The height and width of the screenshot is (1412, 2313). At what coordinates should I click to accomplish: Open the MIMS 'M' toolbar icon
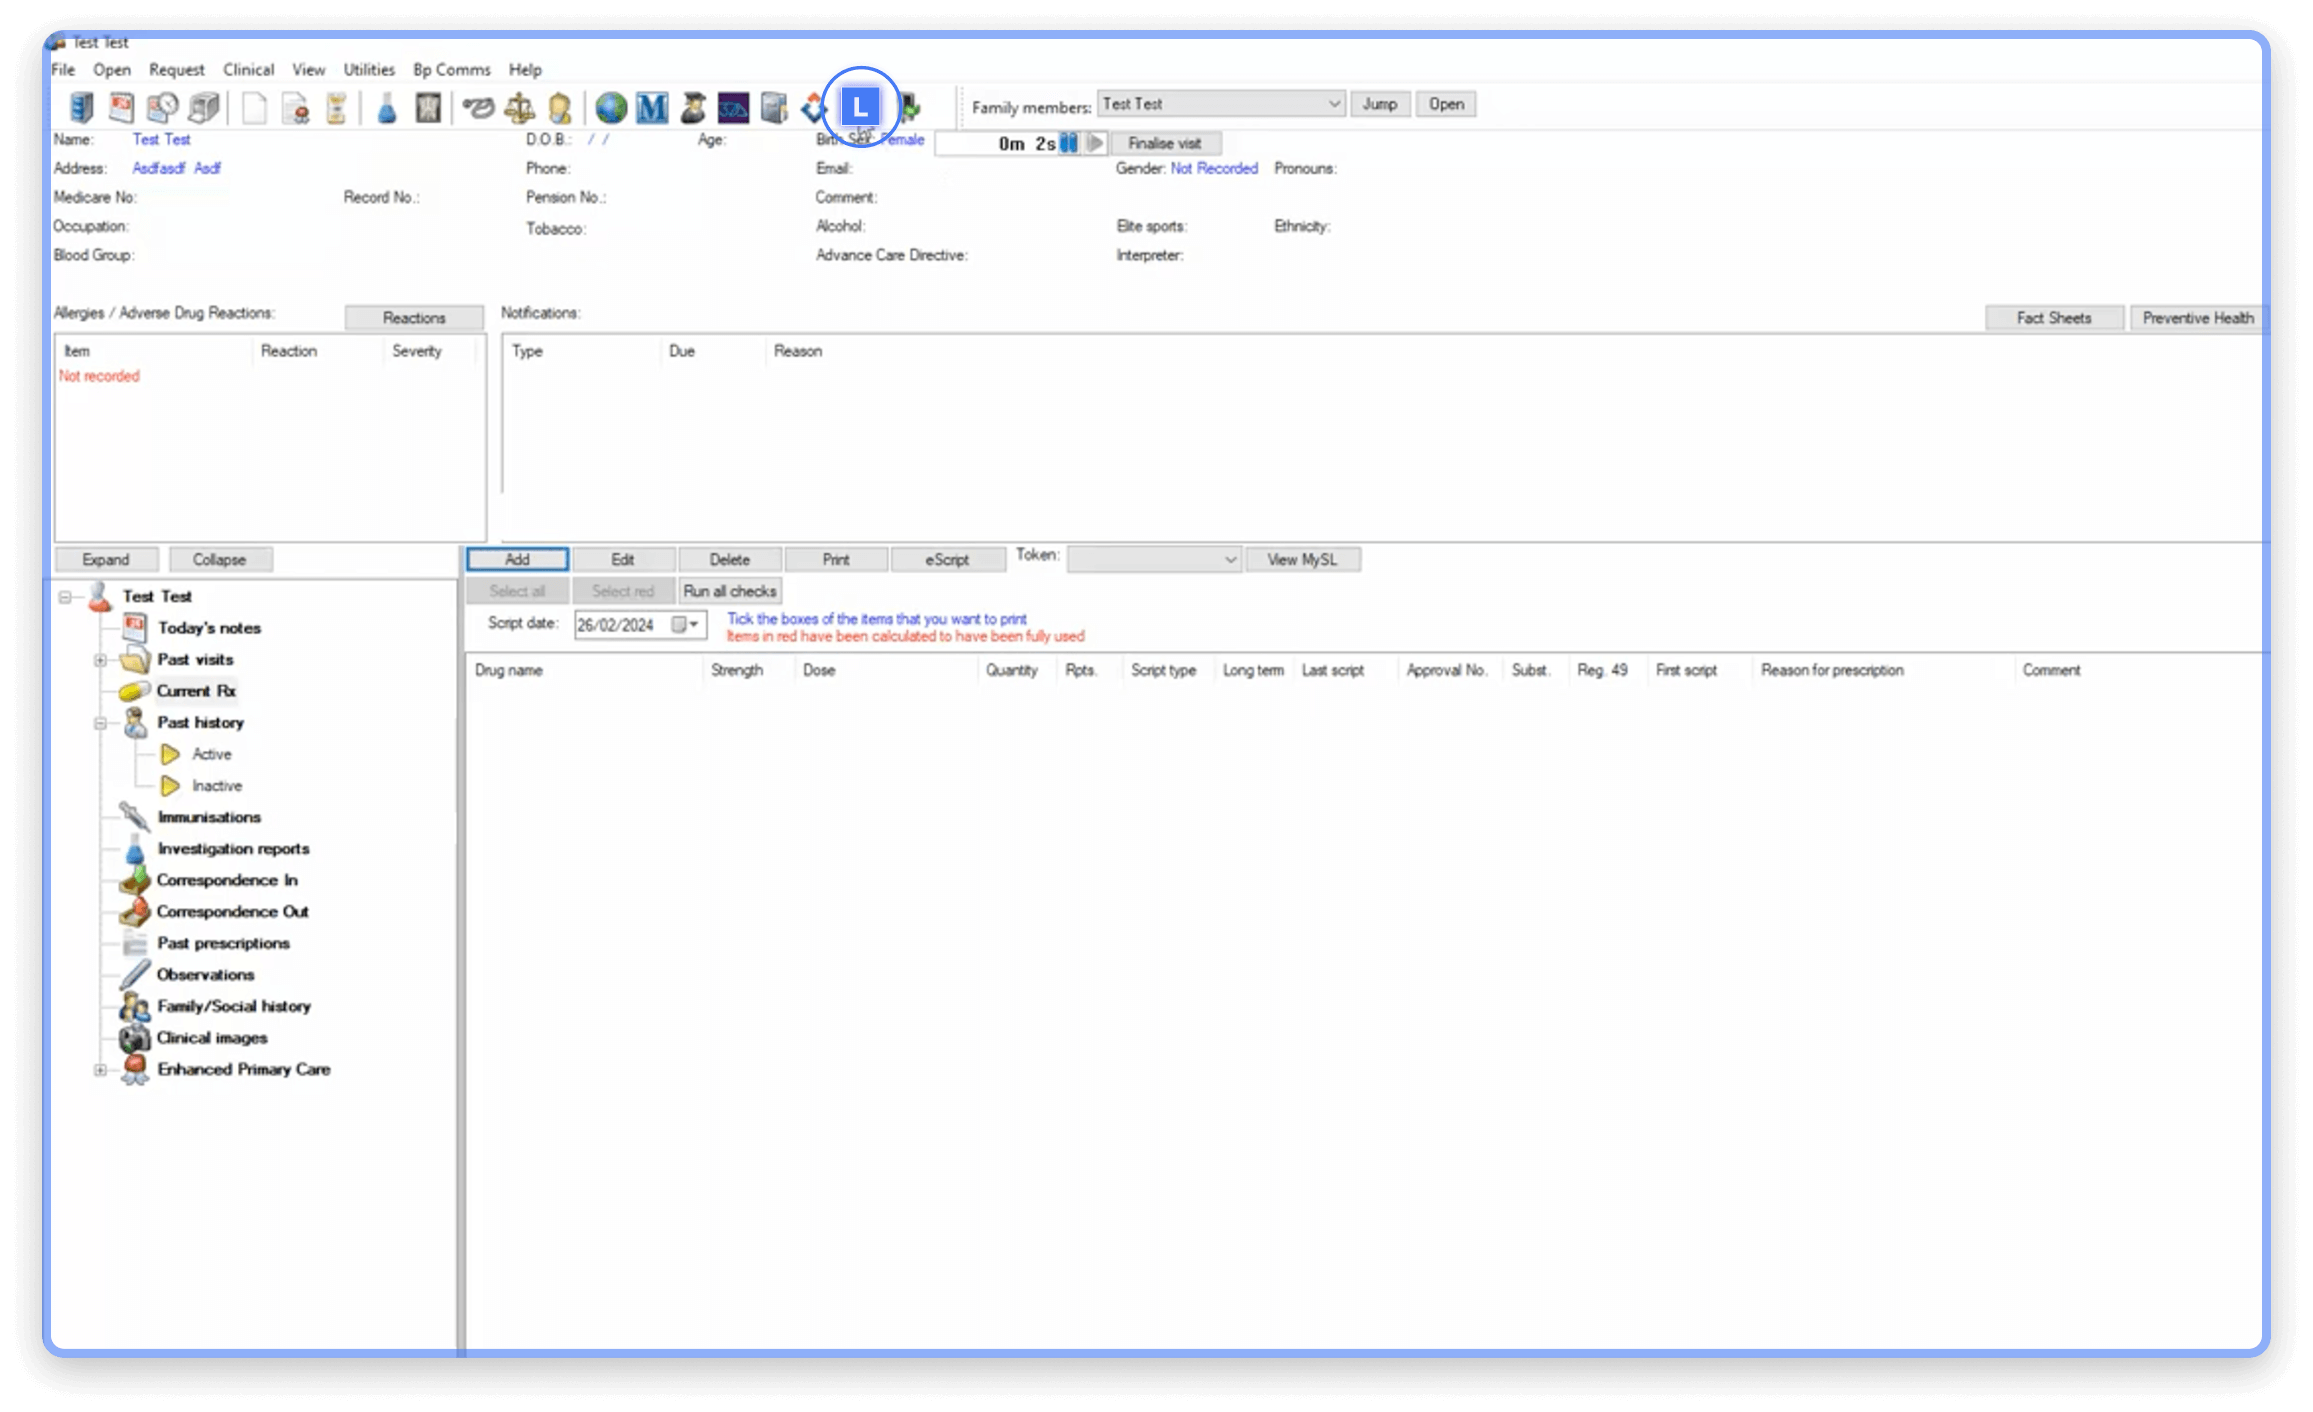pyautogui.click(x=652, y=107)
